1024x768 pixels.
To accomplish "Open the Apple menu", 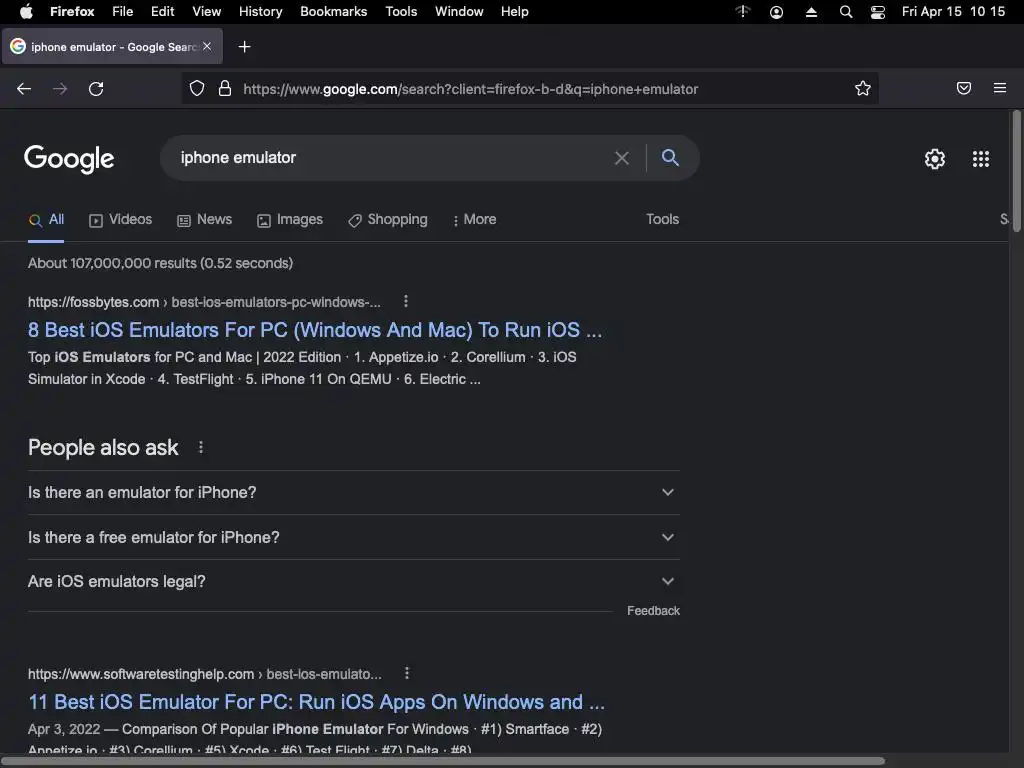I will pyautogui.click(x=26, y=11).
